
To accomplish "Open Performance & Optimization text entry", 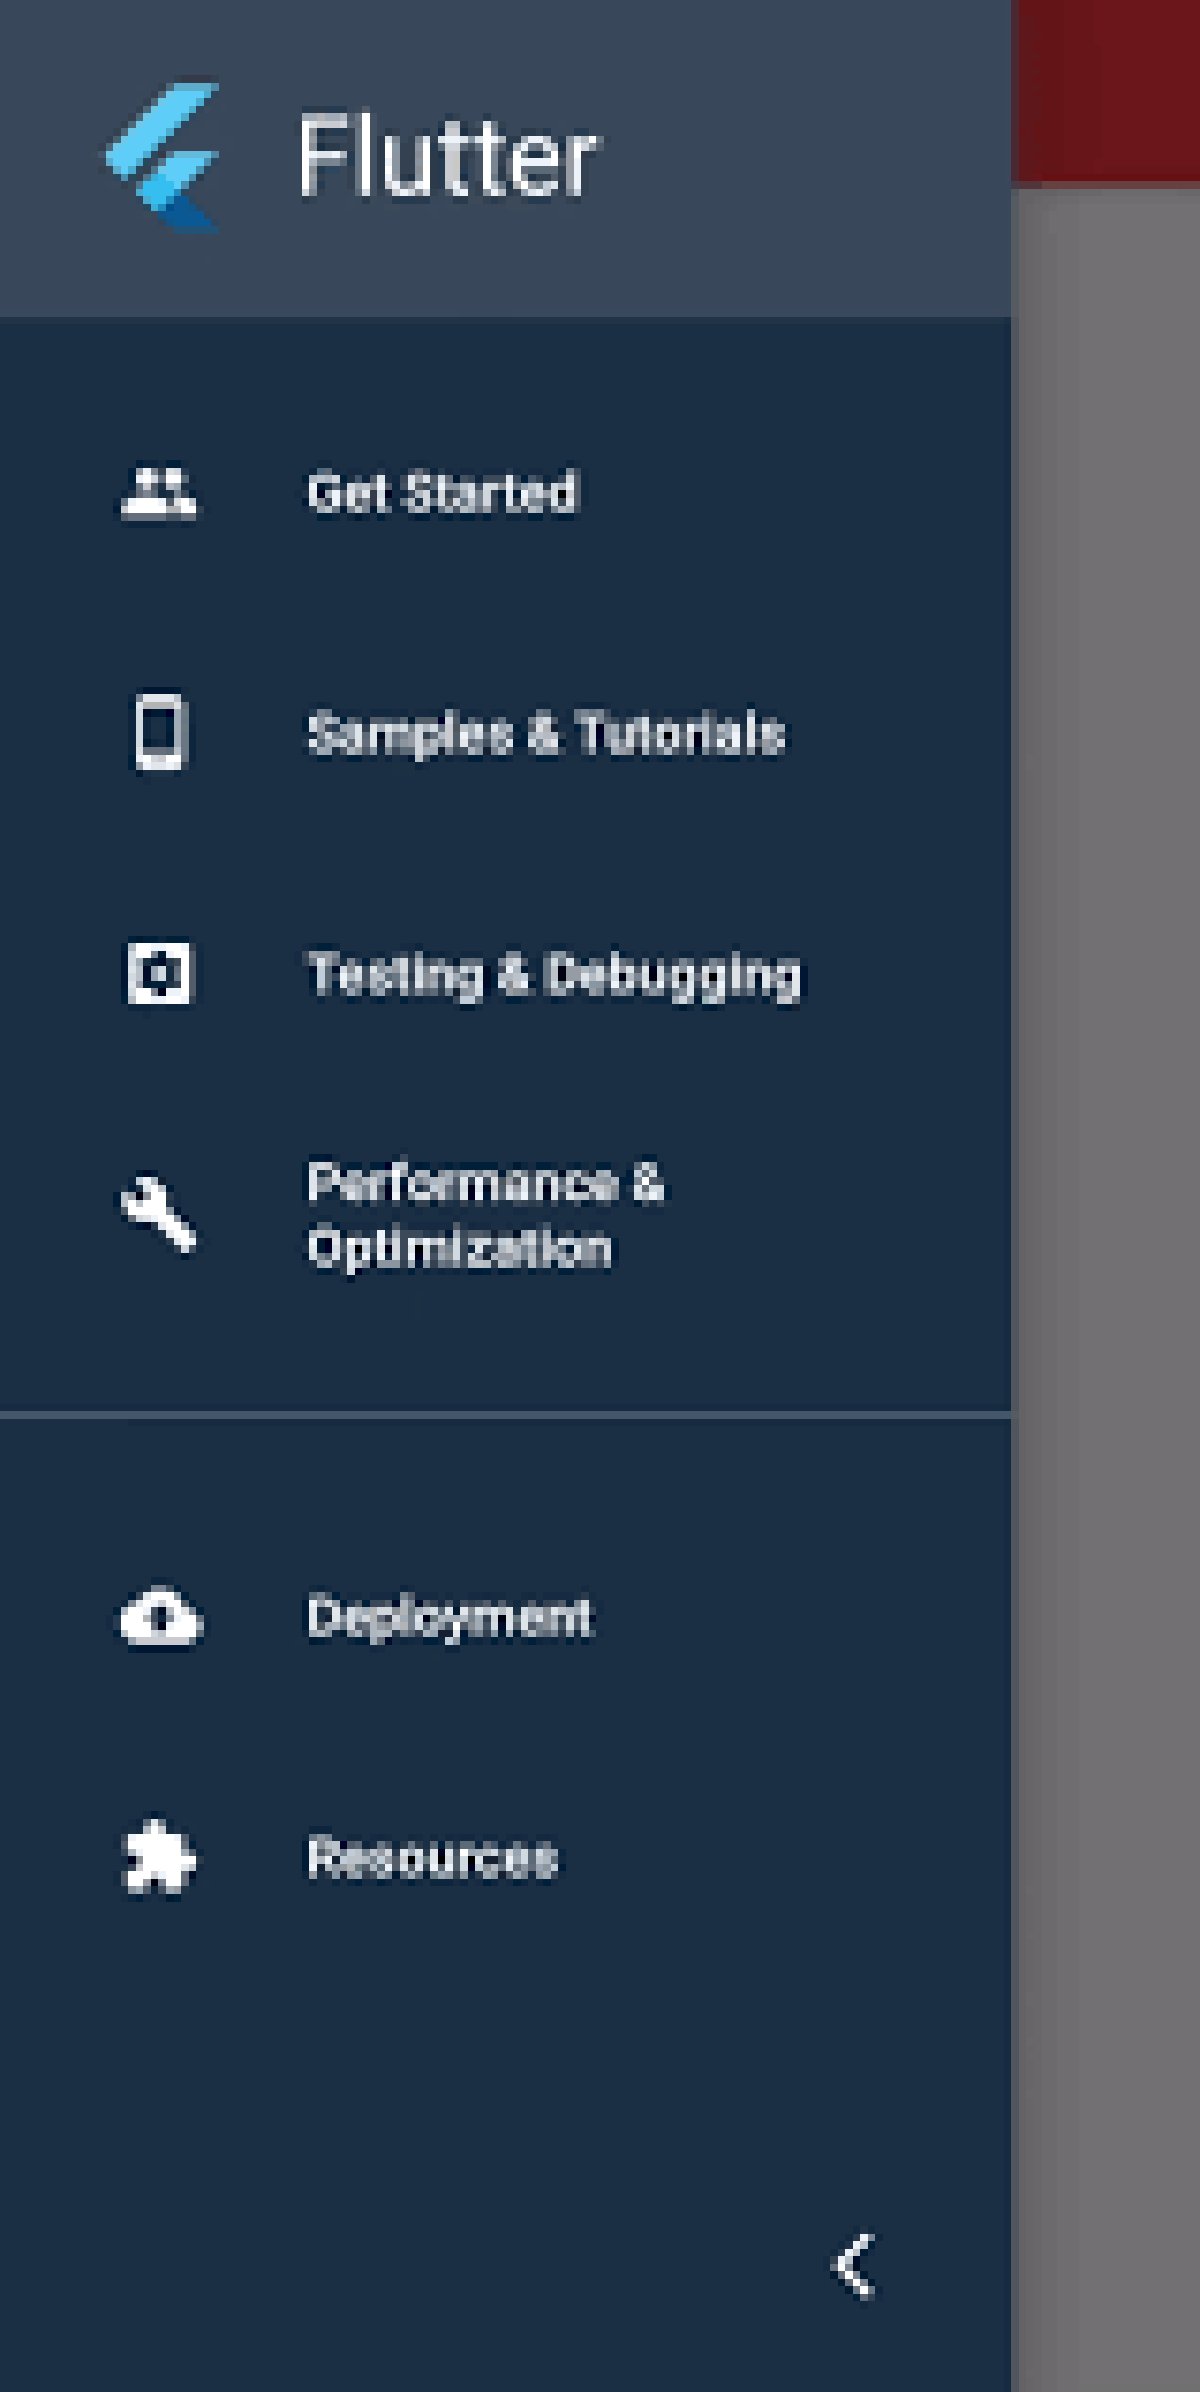I will 485,1215.
